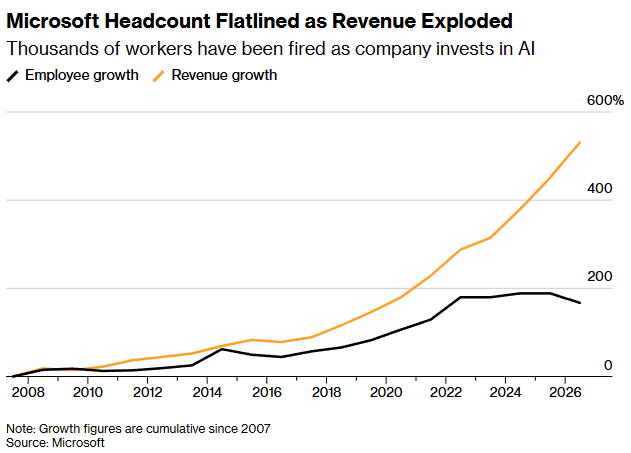Click the 2026 x-axis label
This screenshot has height=453, width=631.
point(565,392)
